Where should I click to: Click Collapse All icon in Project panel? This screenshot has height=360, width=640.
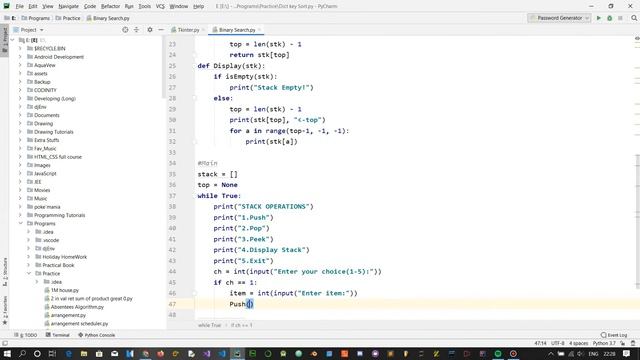click(136, 30)
